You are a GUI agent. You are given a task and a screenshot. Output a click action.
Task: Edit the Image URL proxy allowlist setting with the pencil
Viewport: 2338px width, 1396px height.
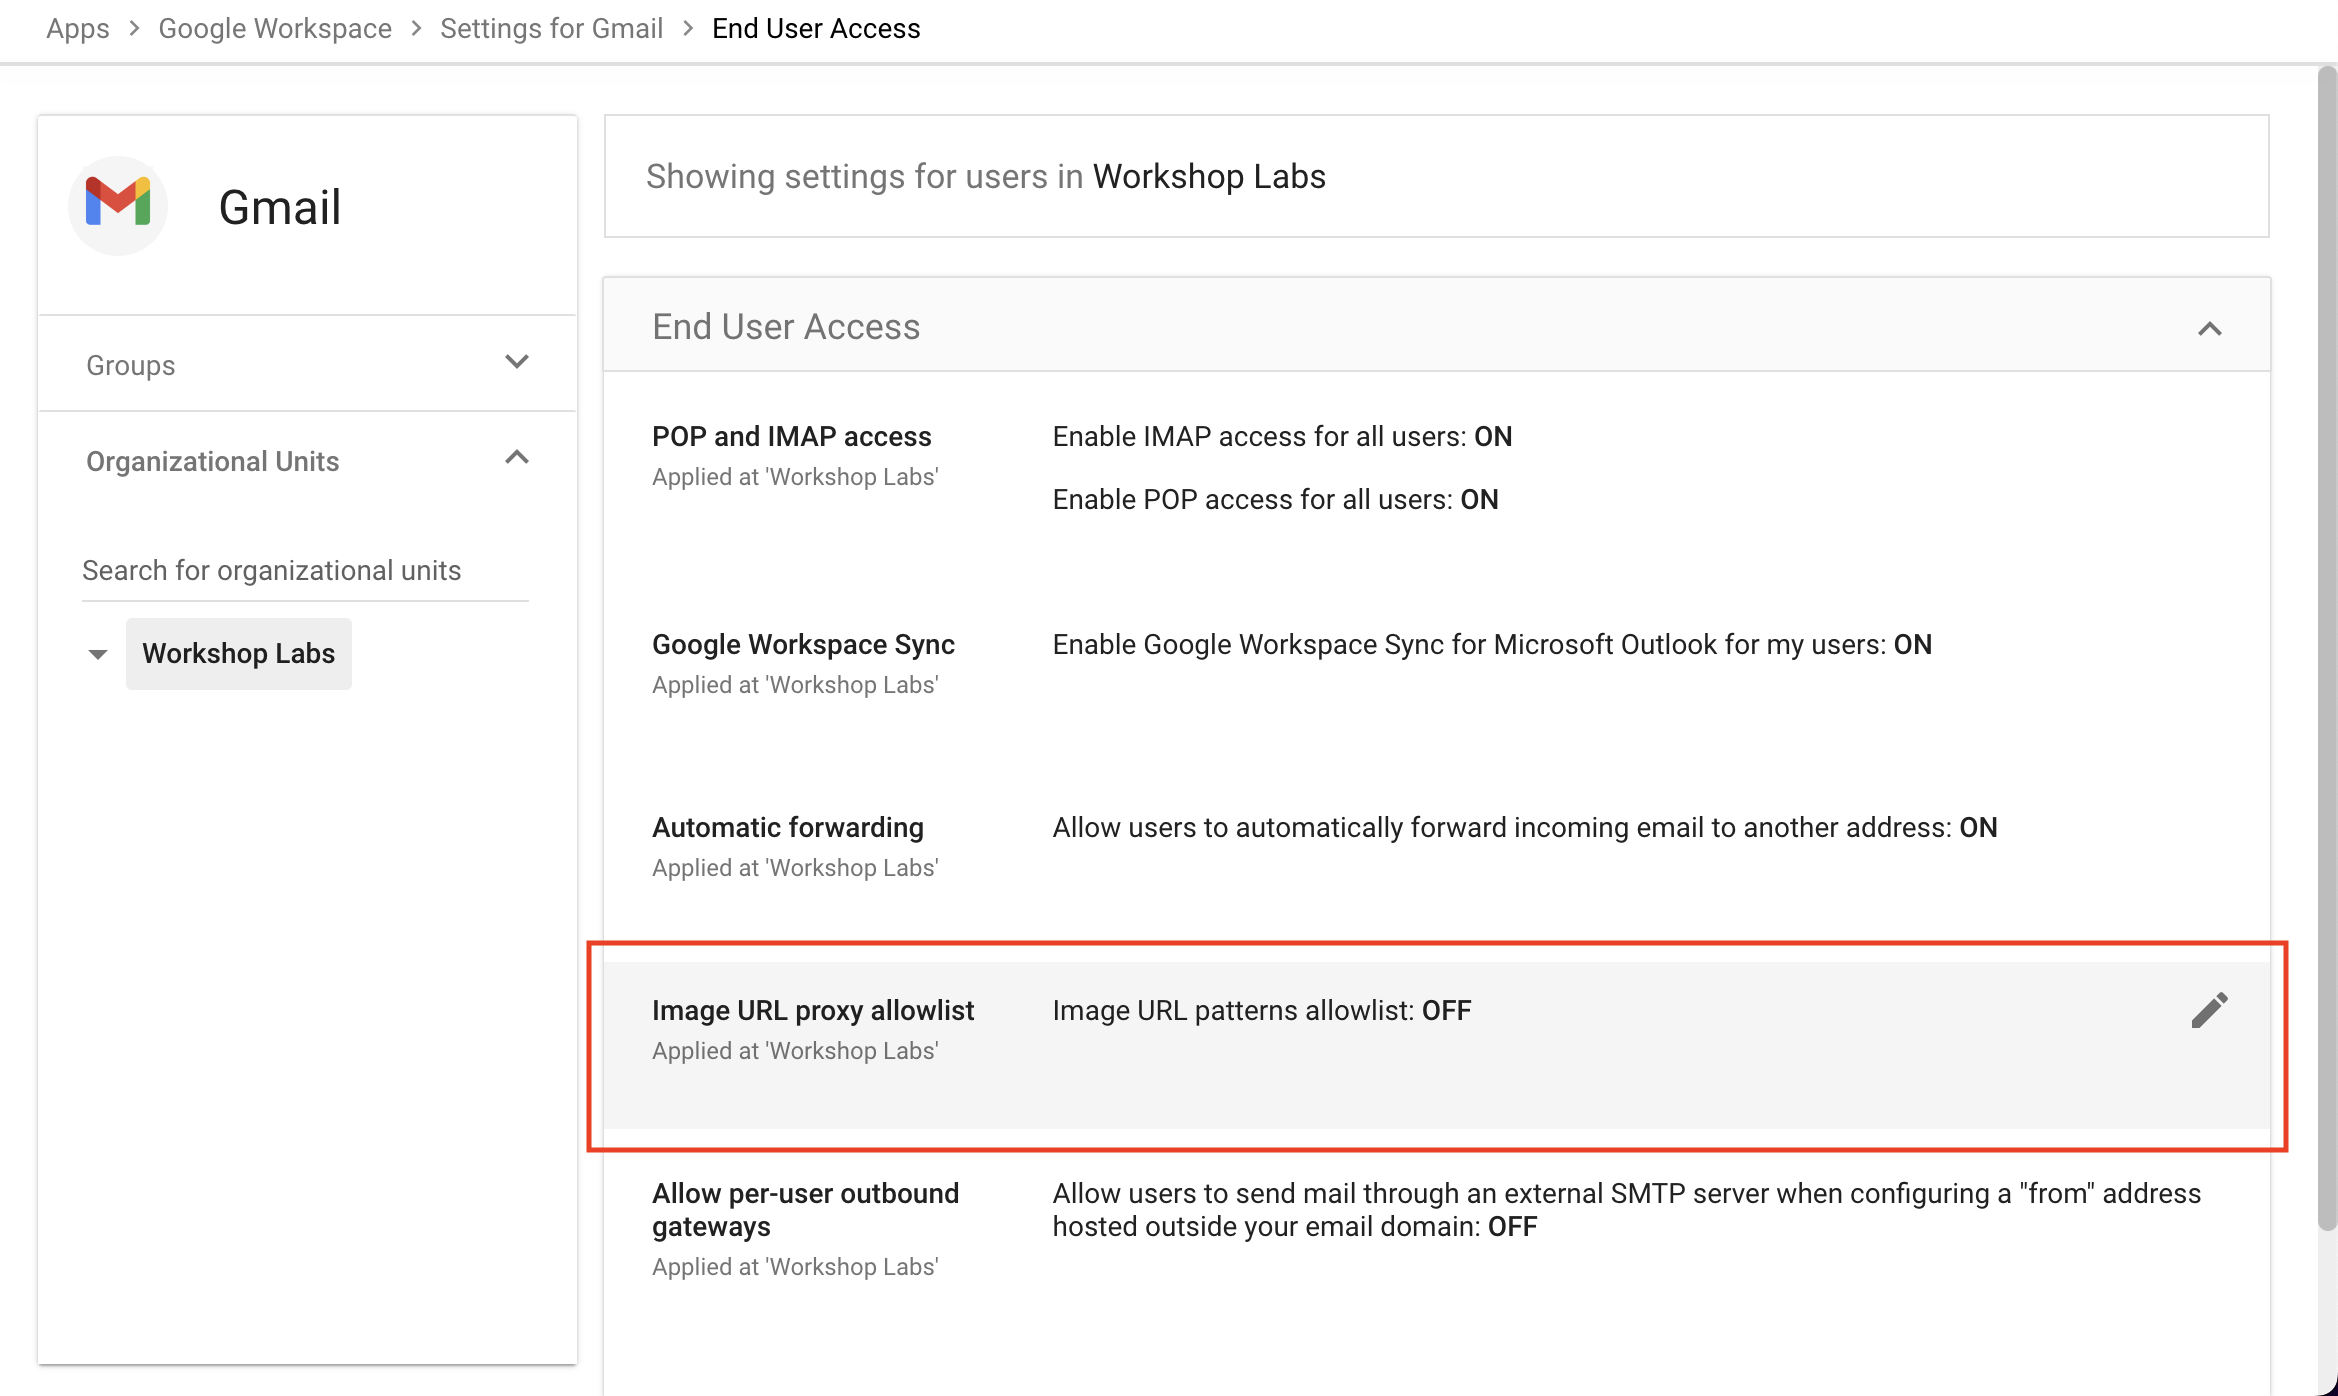tap(2209, 1010)
